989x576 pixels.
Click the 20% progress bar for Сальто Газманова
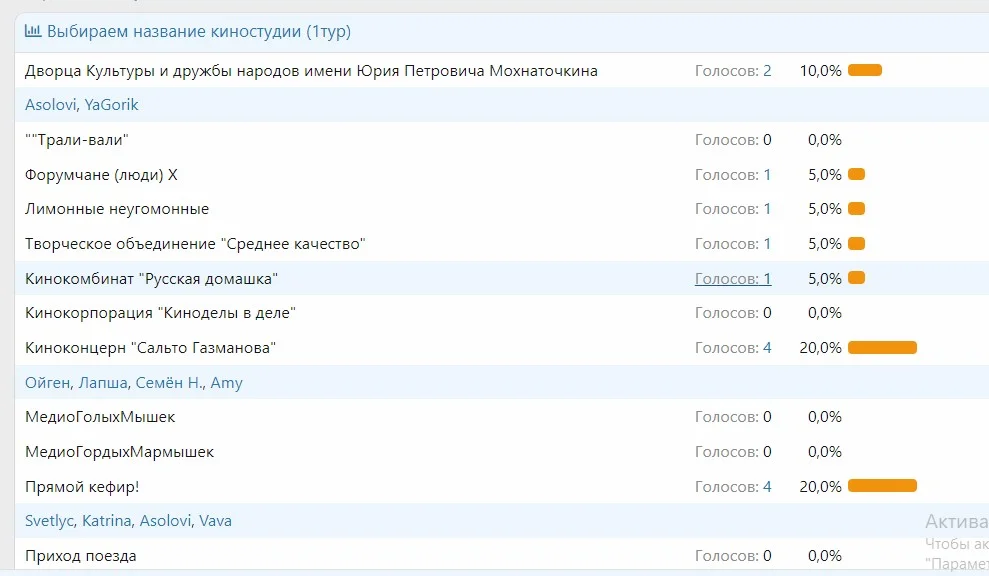pos(882,347)
